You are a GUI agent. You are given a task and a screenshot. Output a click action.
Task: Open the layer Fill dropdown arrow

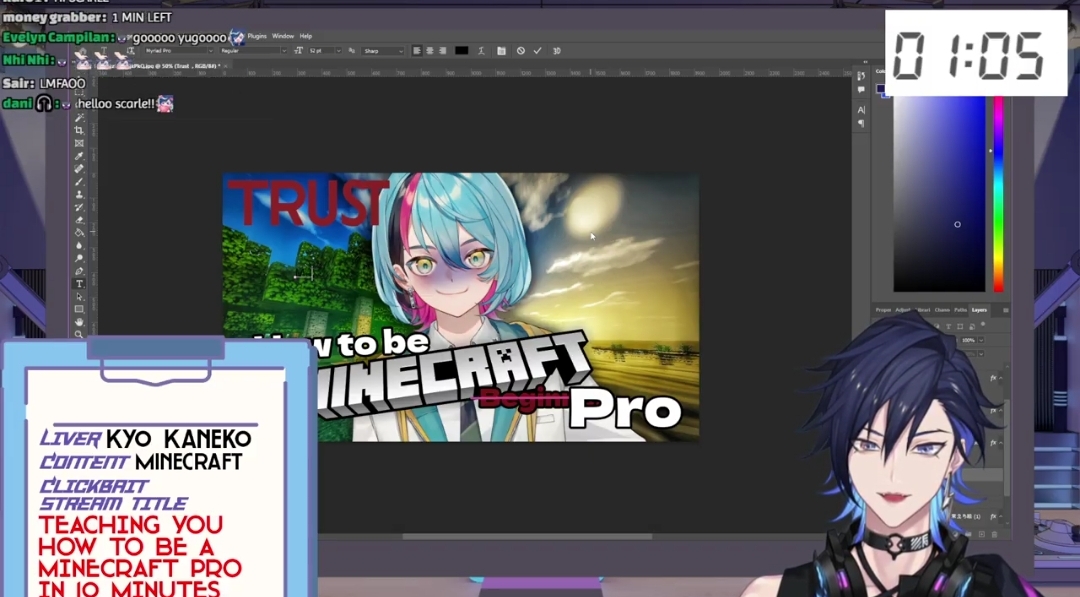pos(981,354)
